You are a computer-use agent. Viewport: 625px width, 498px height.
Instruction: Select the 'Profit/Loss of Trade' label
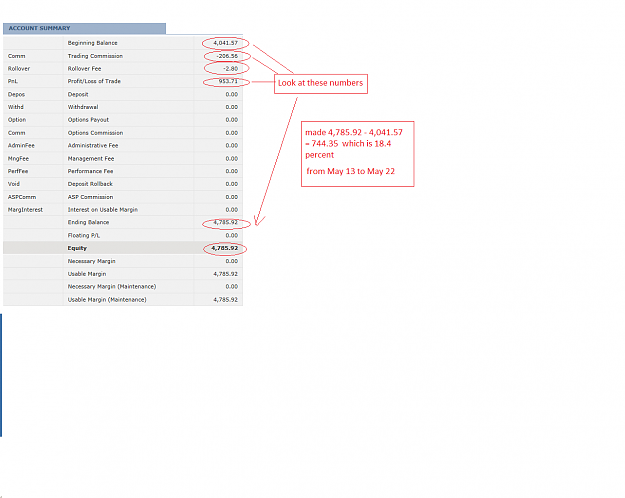[x=94, y=81]
